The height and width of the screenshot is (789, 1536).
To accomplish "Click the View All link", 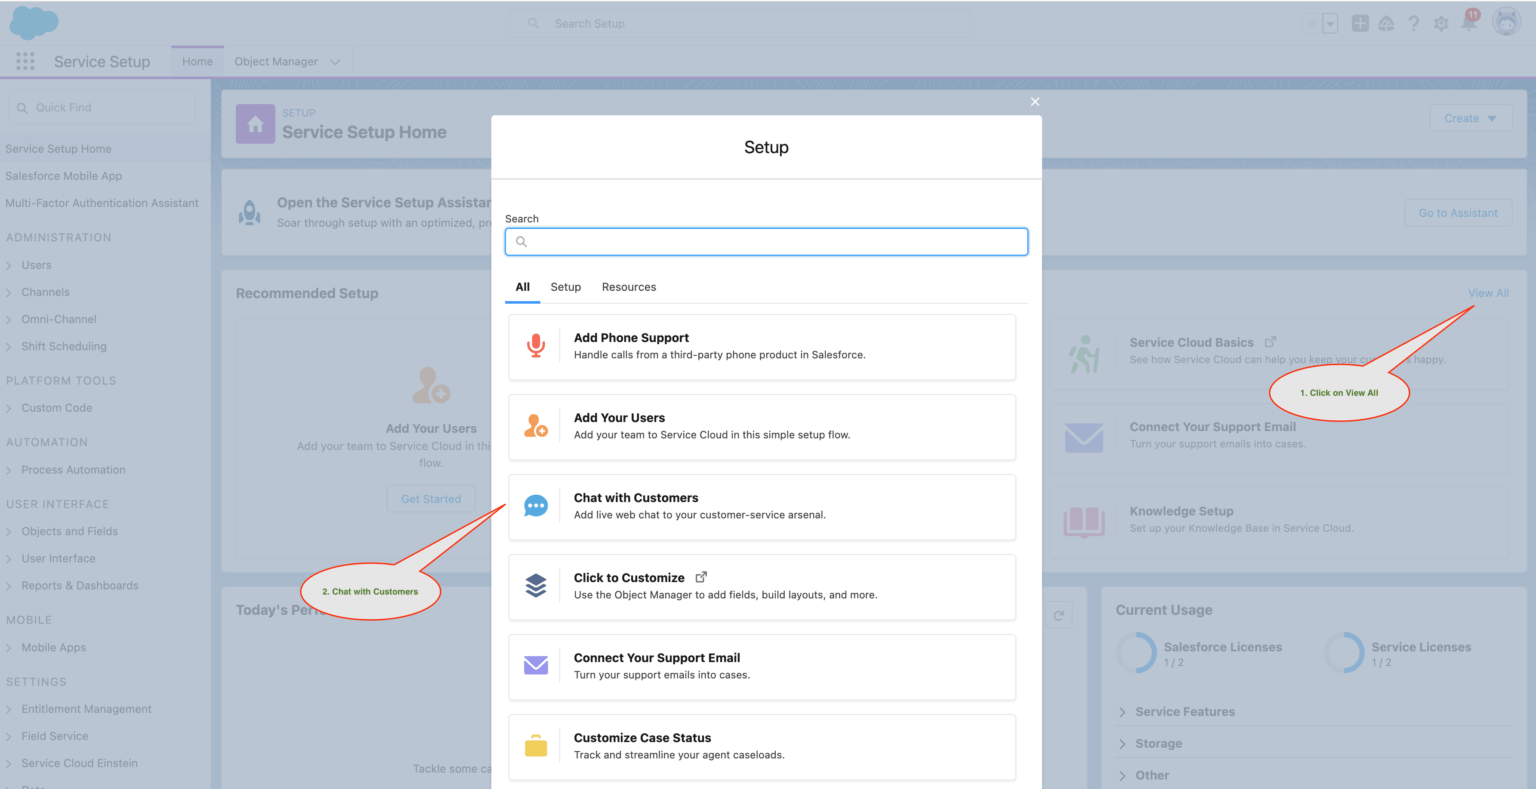I will [1488, 293].
